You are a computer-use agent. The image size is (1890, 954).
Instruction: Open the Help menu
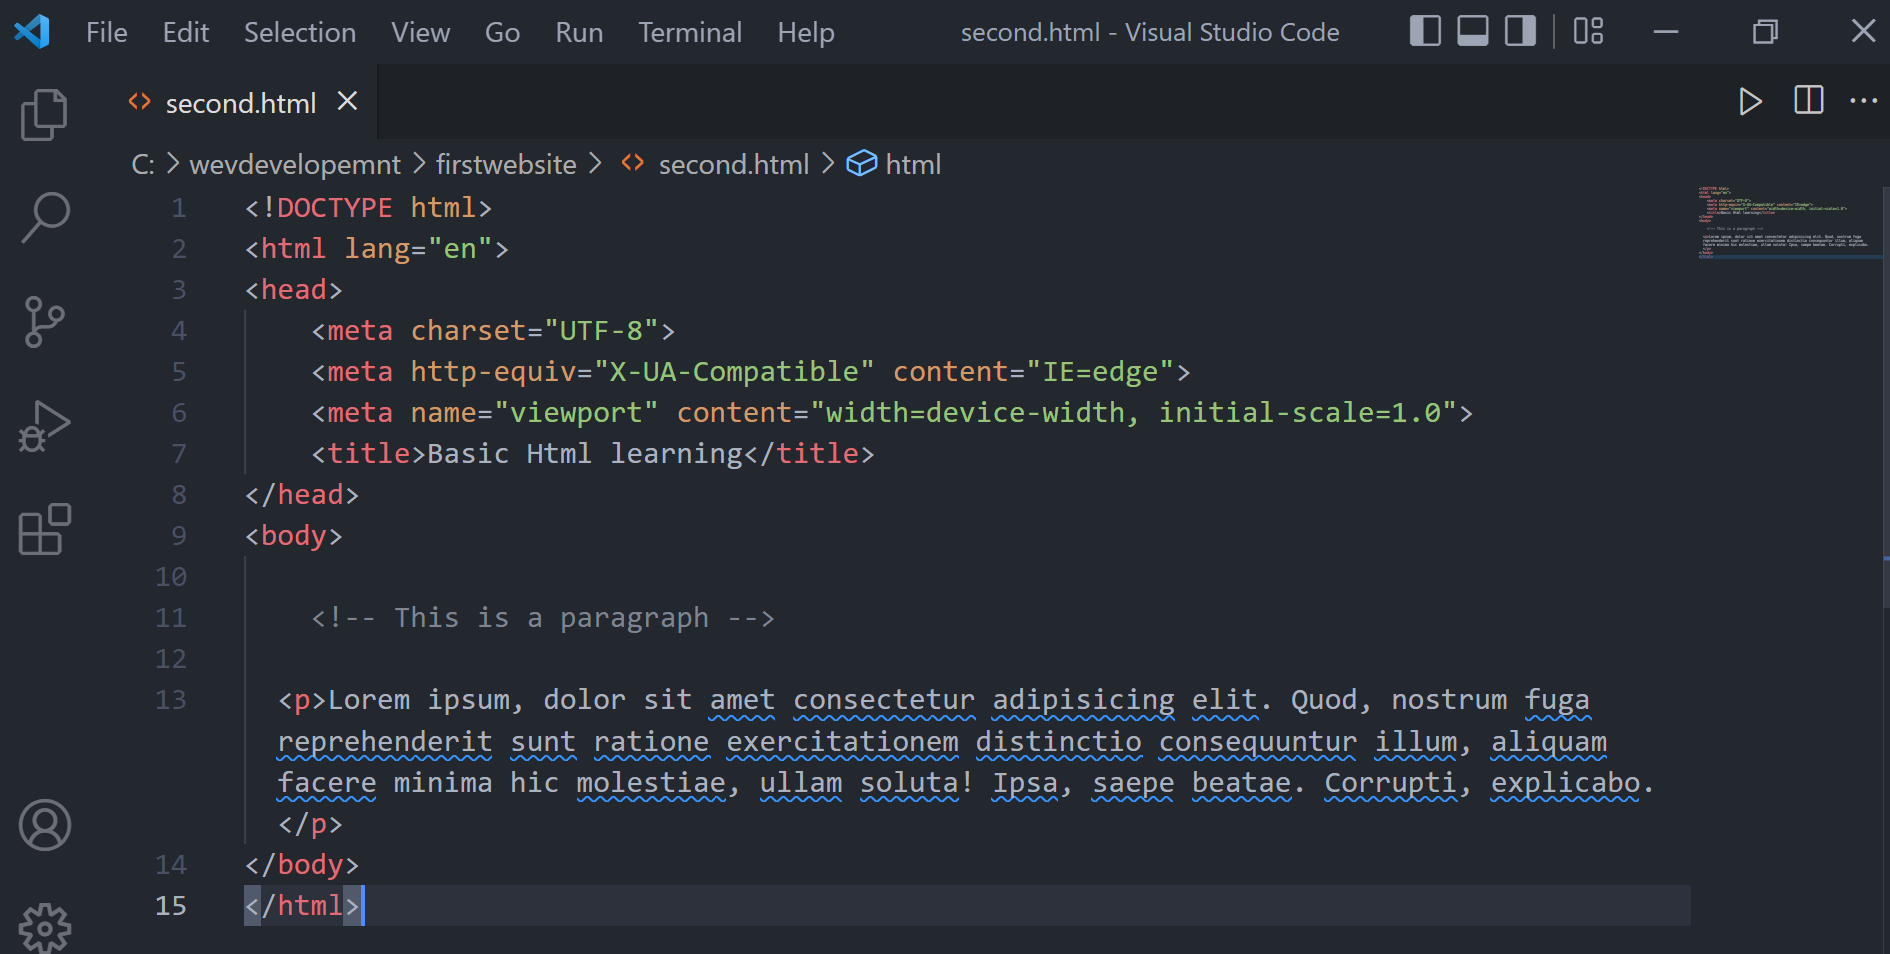point(806,33)
